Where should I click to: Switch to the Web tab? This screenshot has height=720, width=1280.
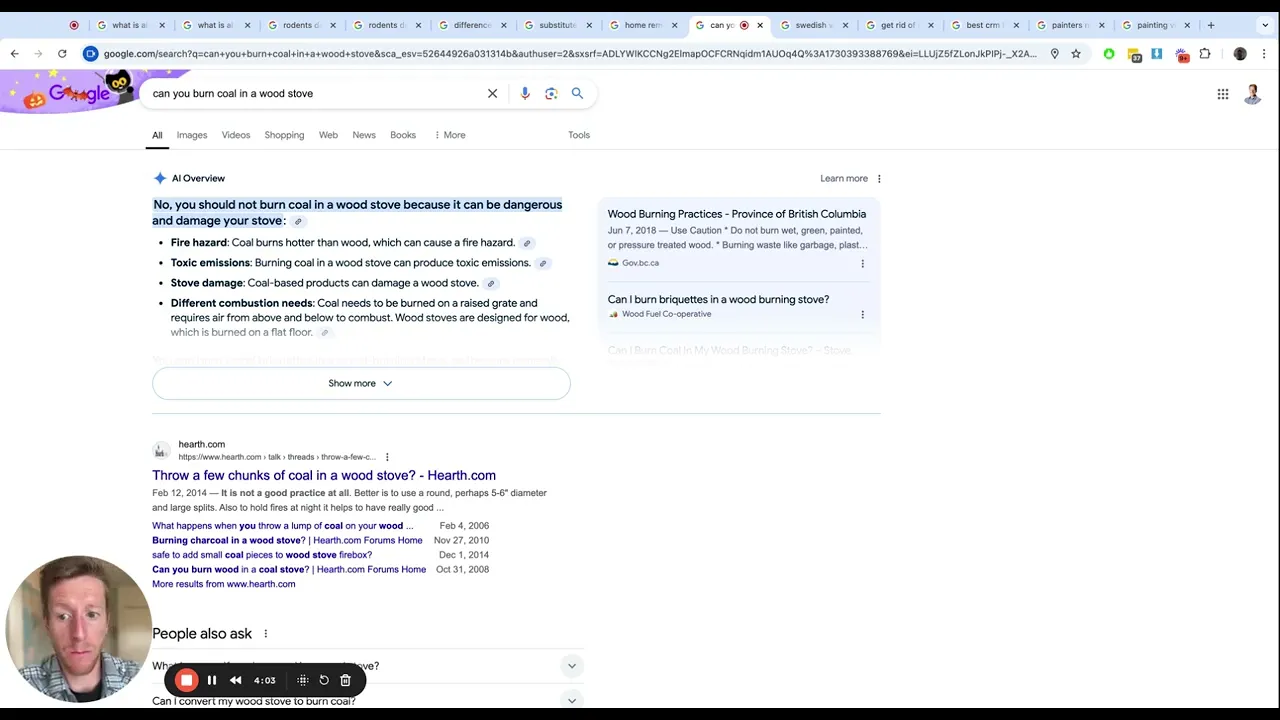point(328,135)
